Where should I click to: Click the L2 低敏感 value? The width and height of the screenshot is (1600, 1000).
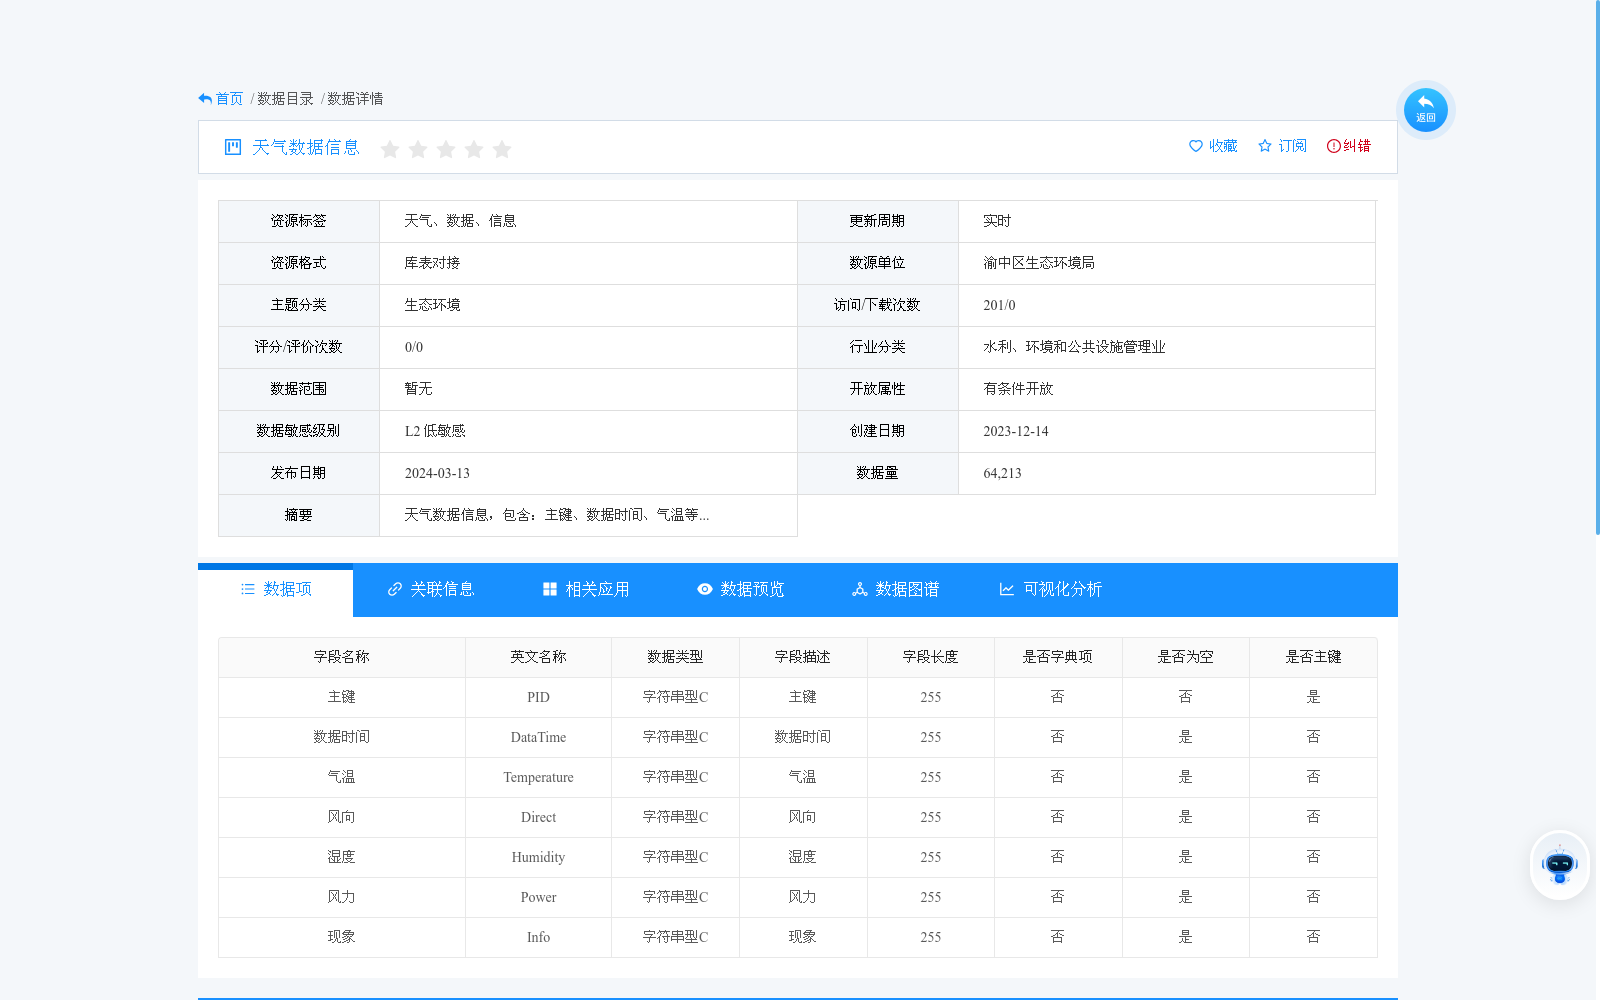[435, 431]
